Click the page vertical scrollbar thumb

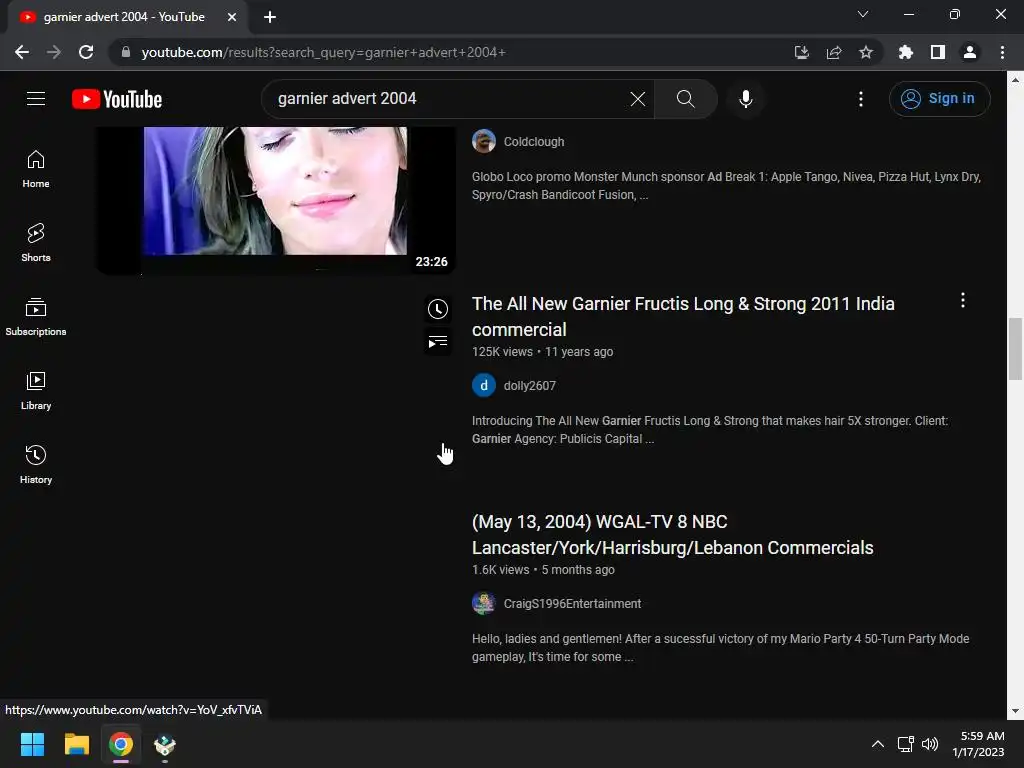coord(1015,348)
